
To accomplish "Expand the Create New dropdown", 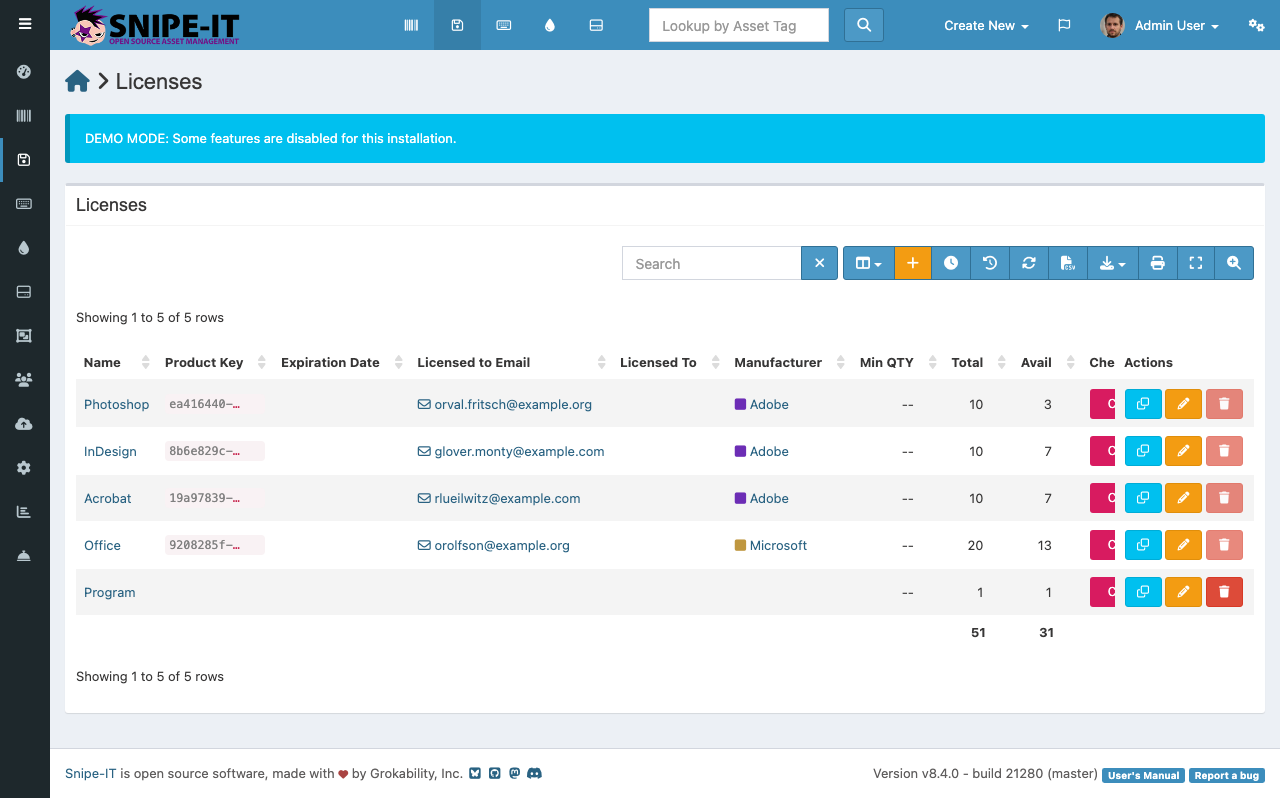I will click(986, 26).
